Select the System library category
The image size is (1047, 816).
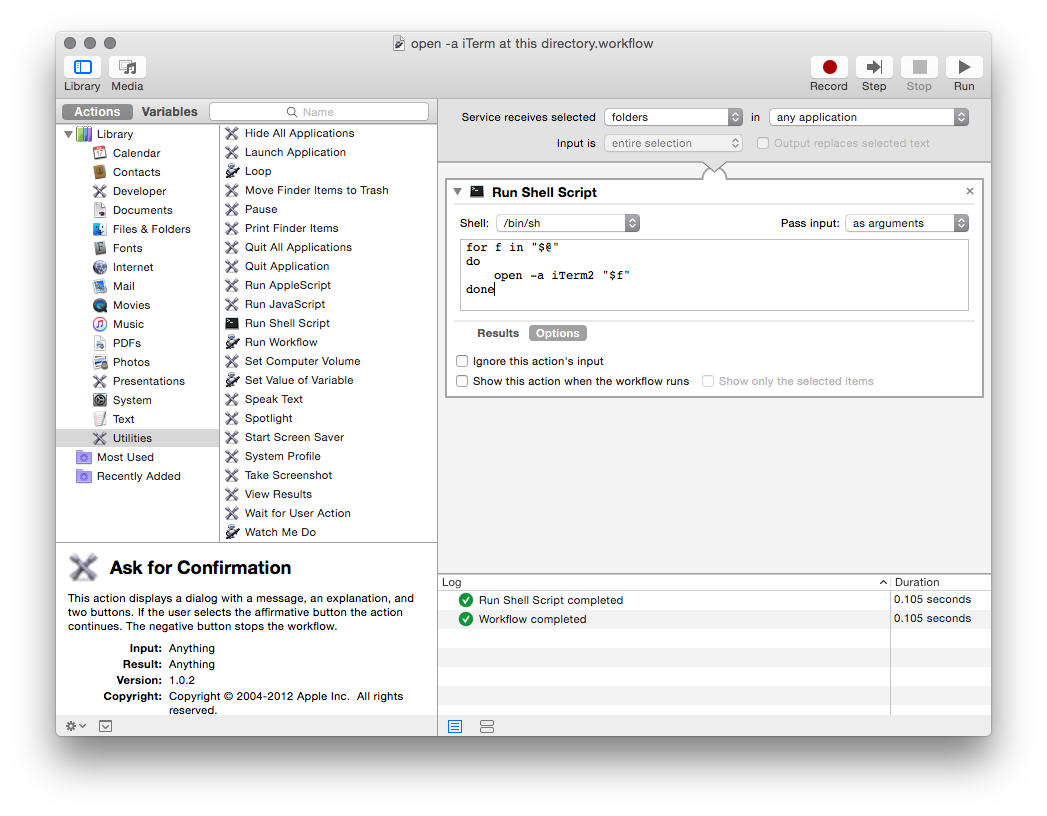pos(132,400)
